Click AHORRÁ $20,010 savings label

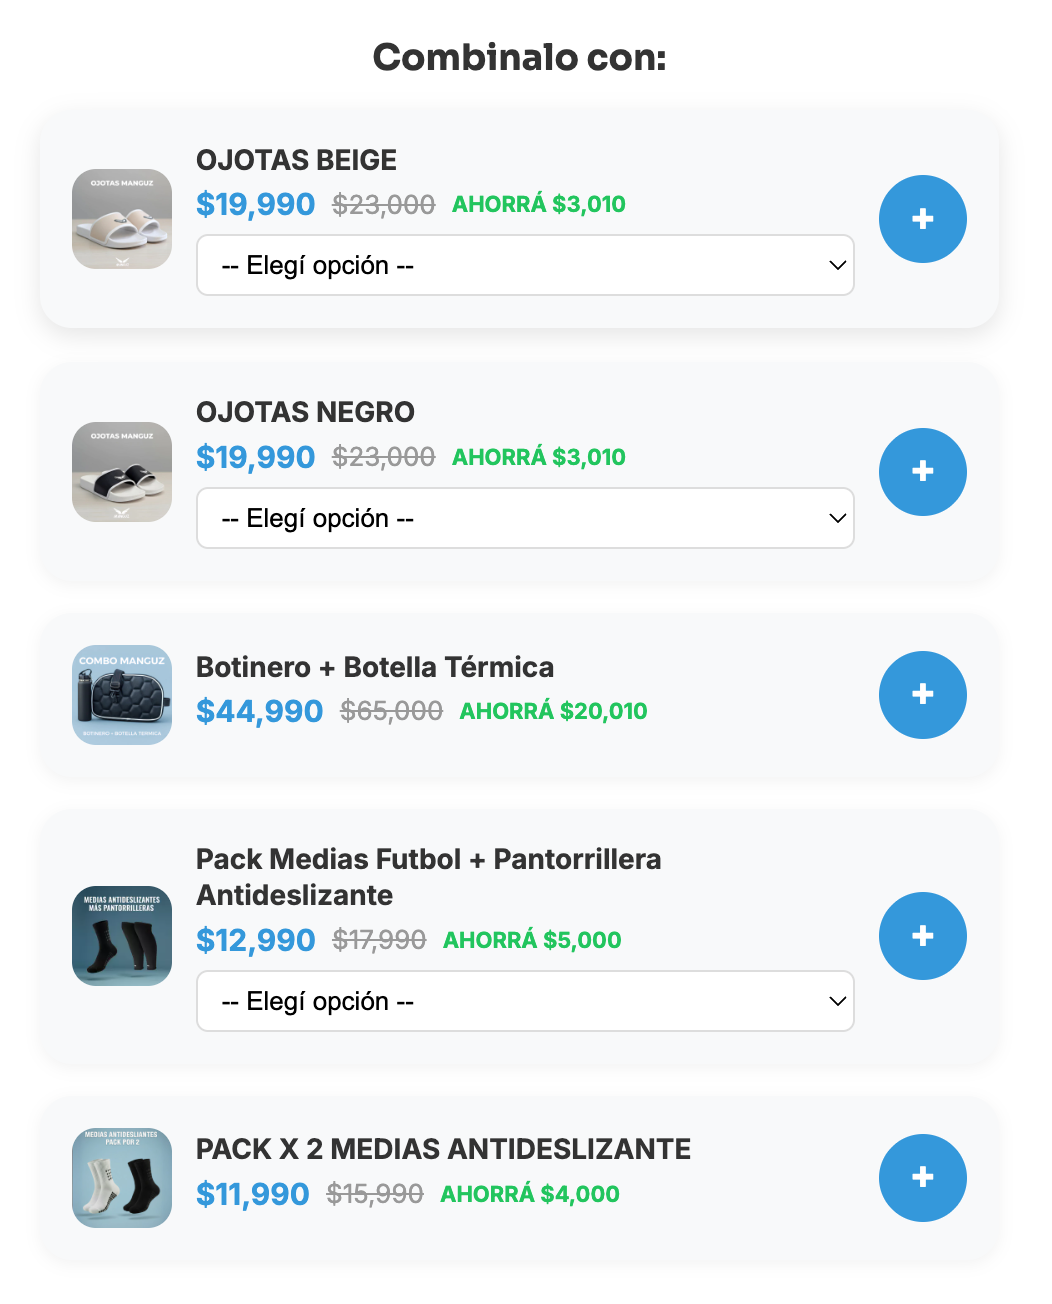tap(553, 711)
